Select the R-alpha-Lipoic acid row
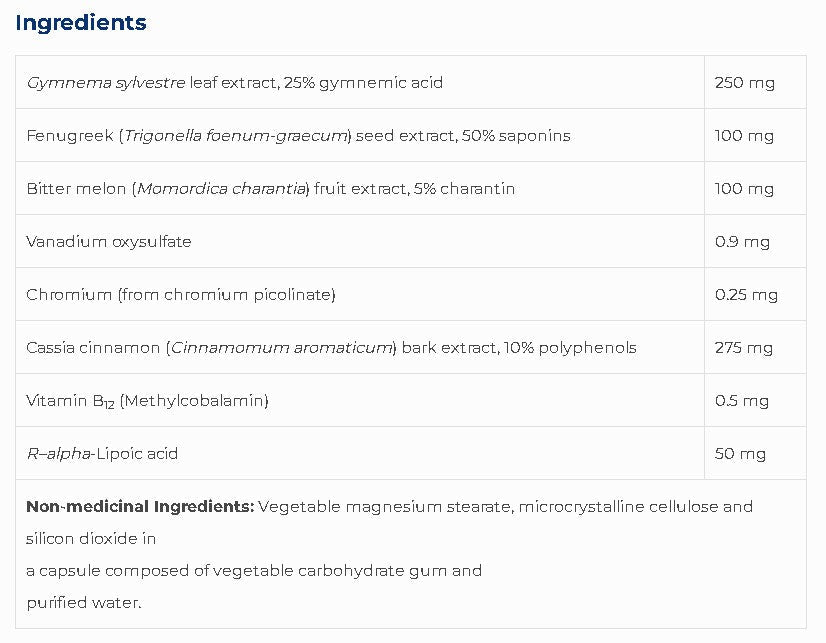The height and width of the screenshot is (643, 826). coord(102,453)
